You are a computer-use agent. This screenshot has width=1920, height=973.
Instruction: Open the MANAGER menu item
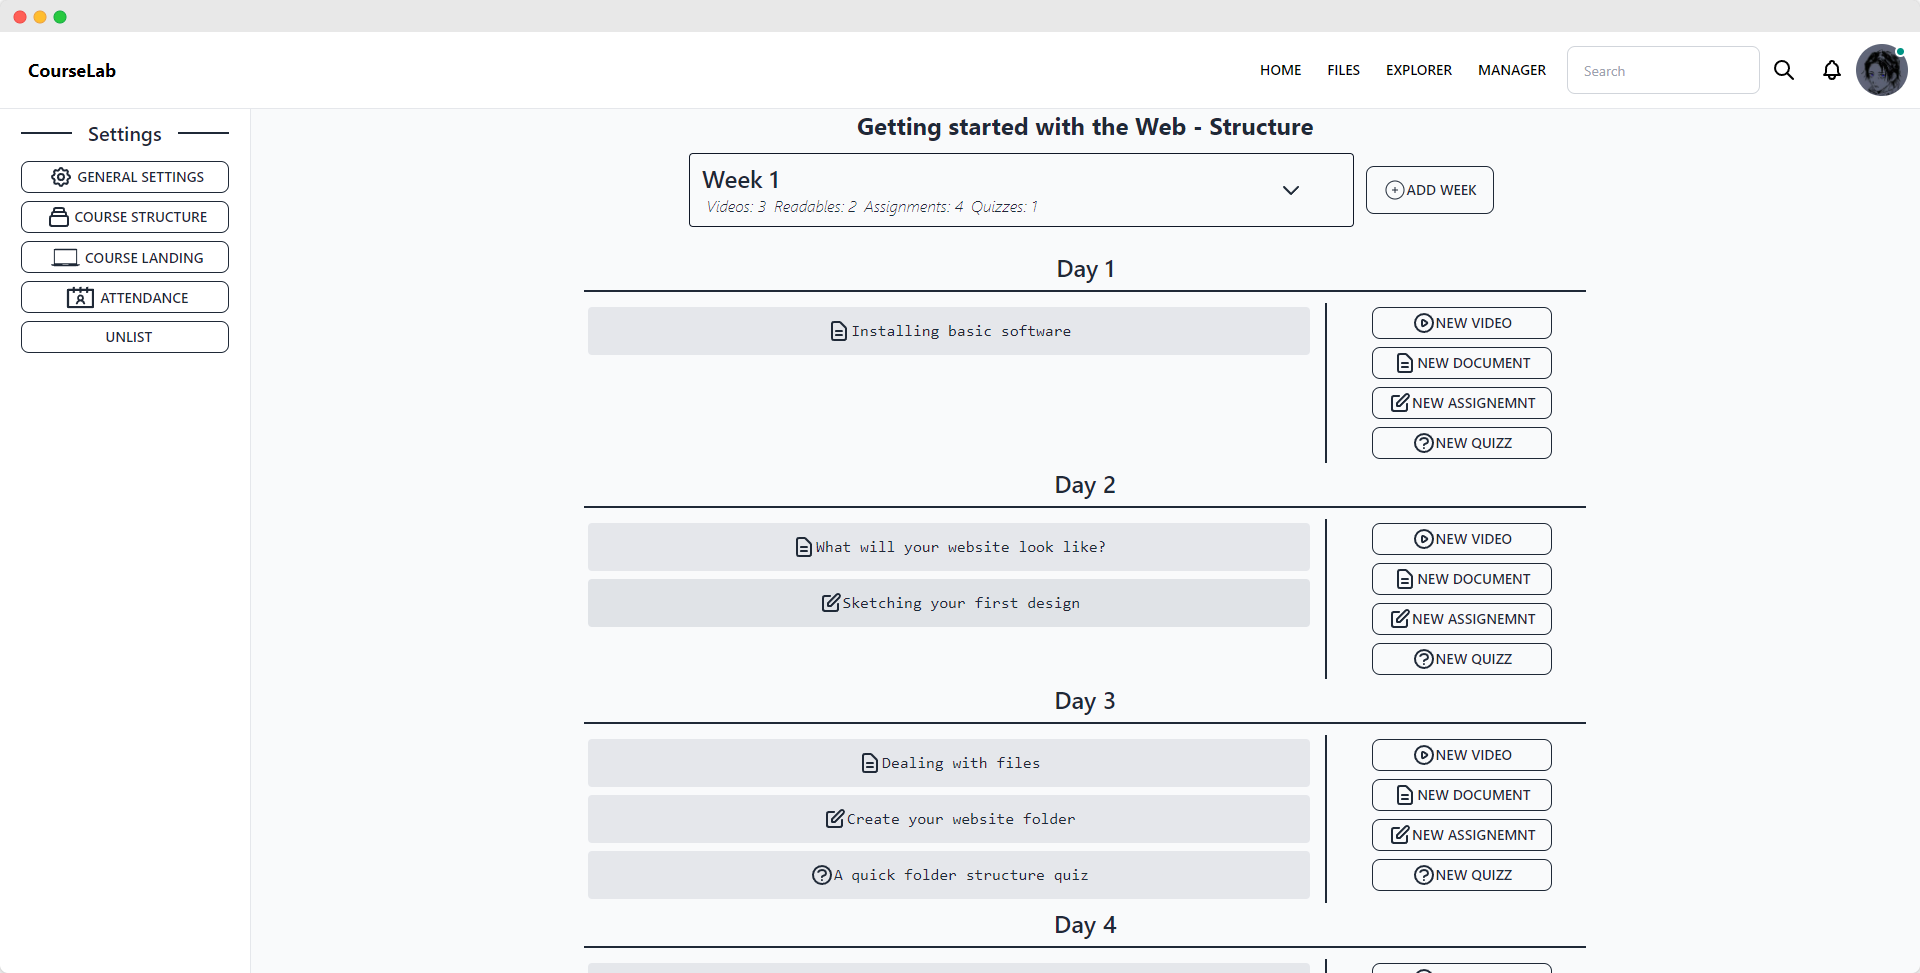point(1512,70)
